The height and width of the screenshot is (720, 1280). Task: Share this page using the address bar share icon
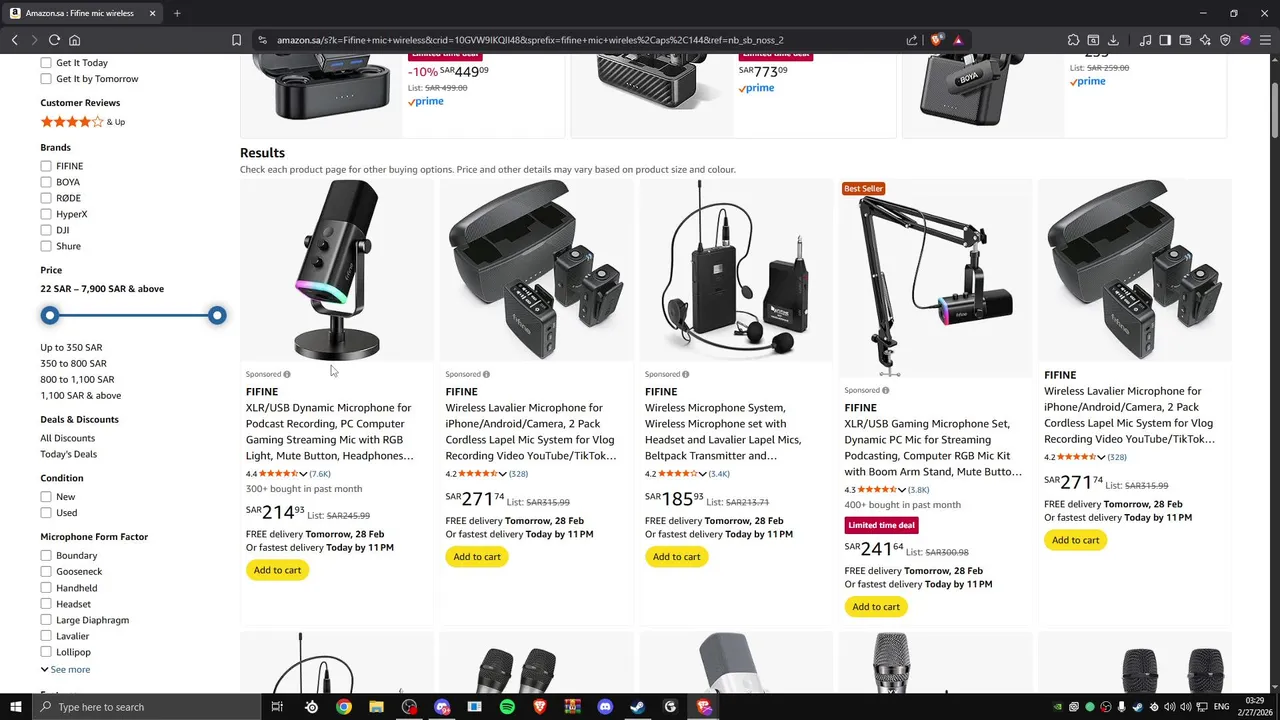click(x=912, y=40)
